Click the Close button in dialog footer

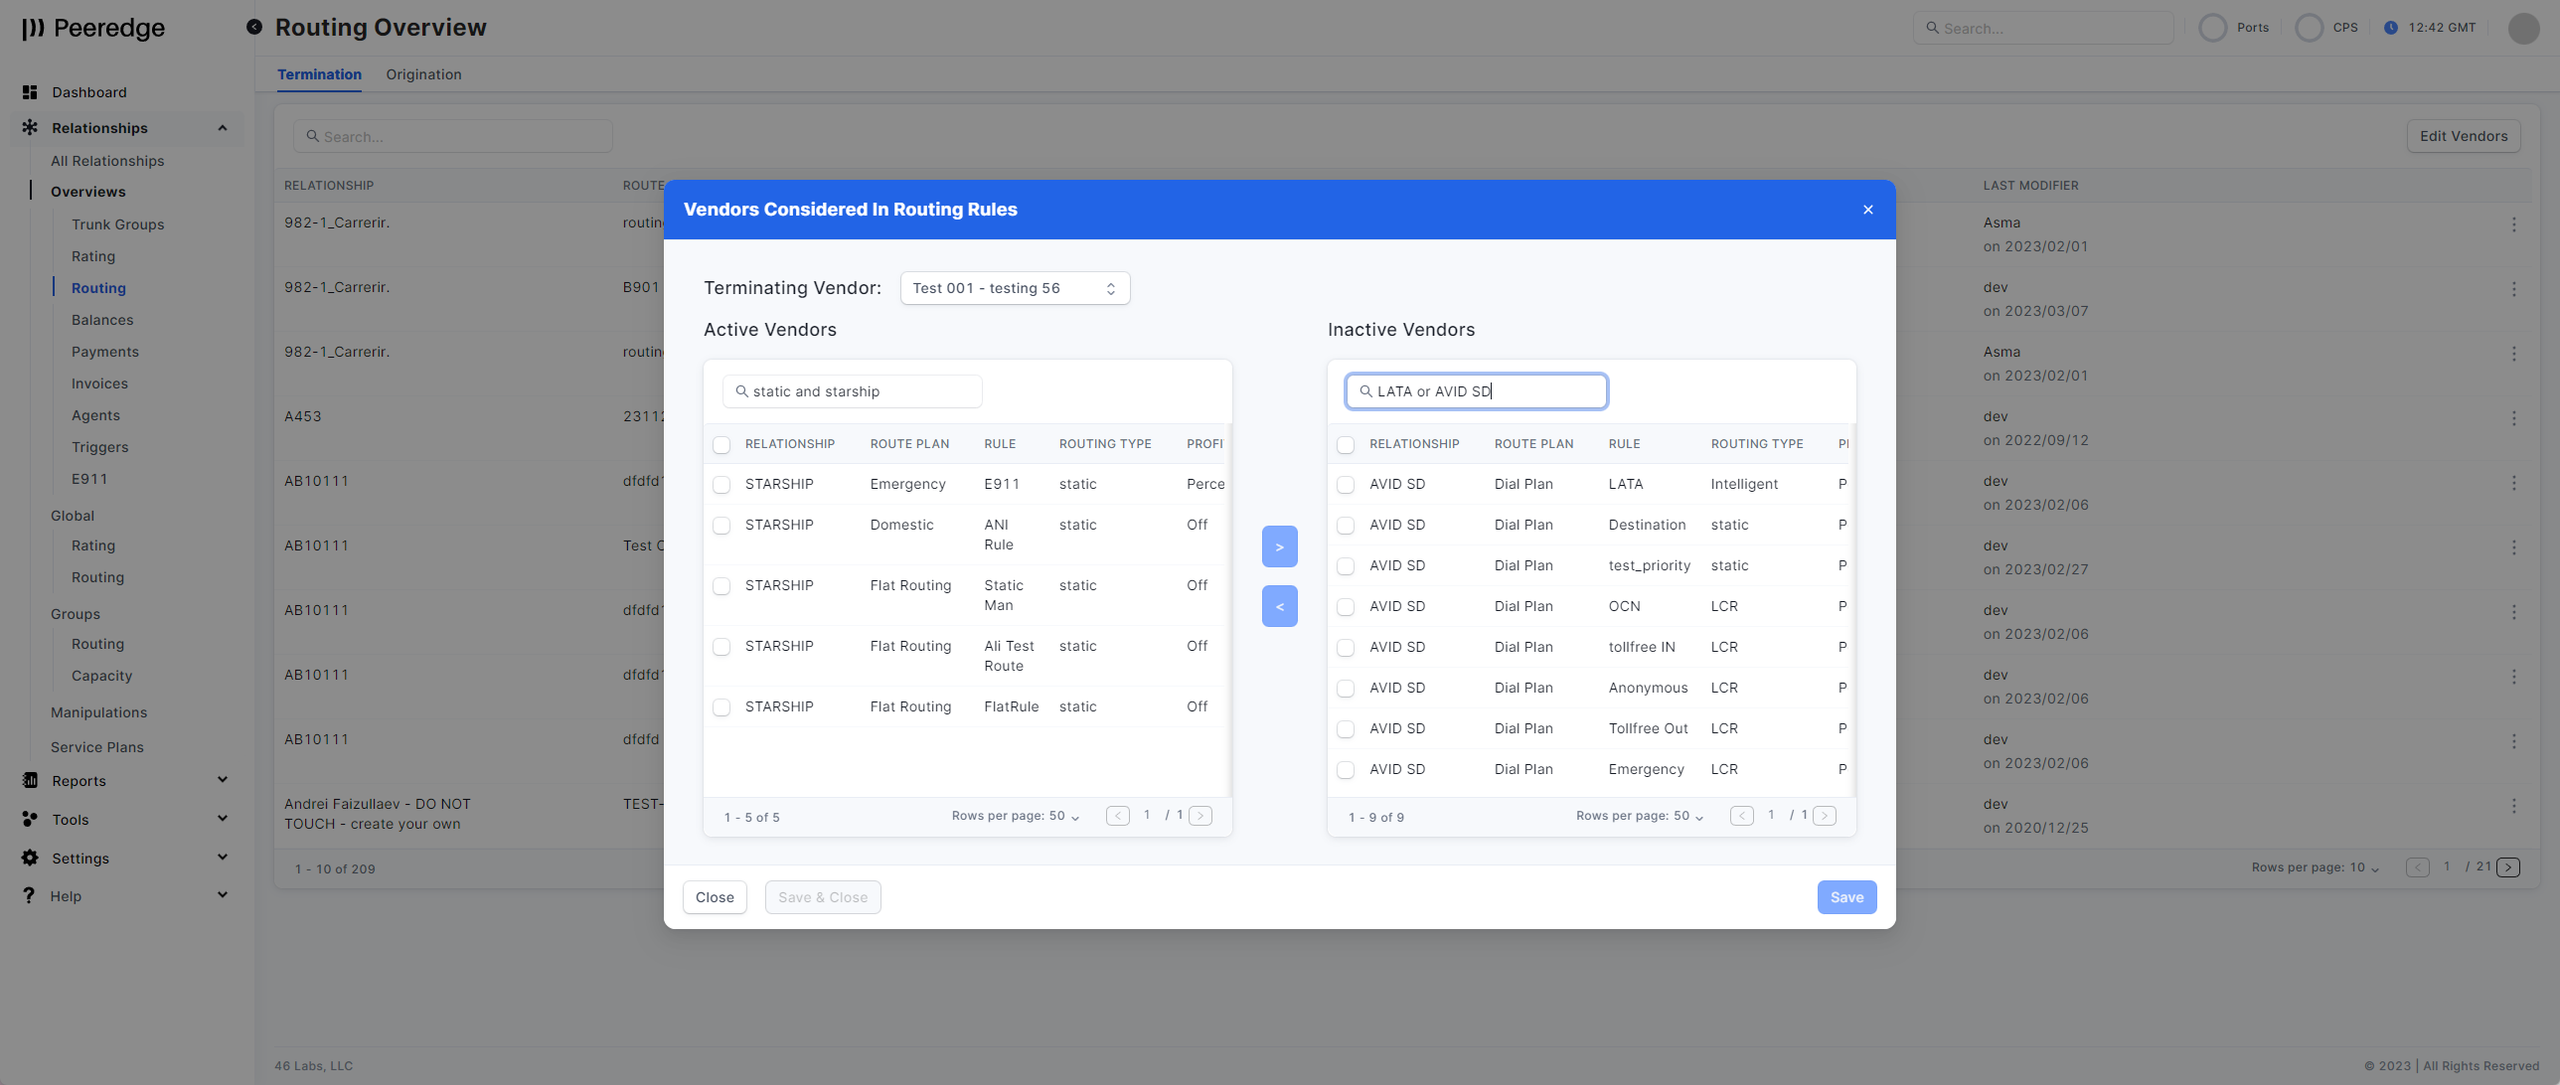714,897
